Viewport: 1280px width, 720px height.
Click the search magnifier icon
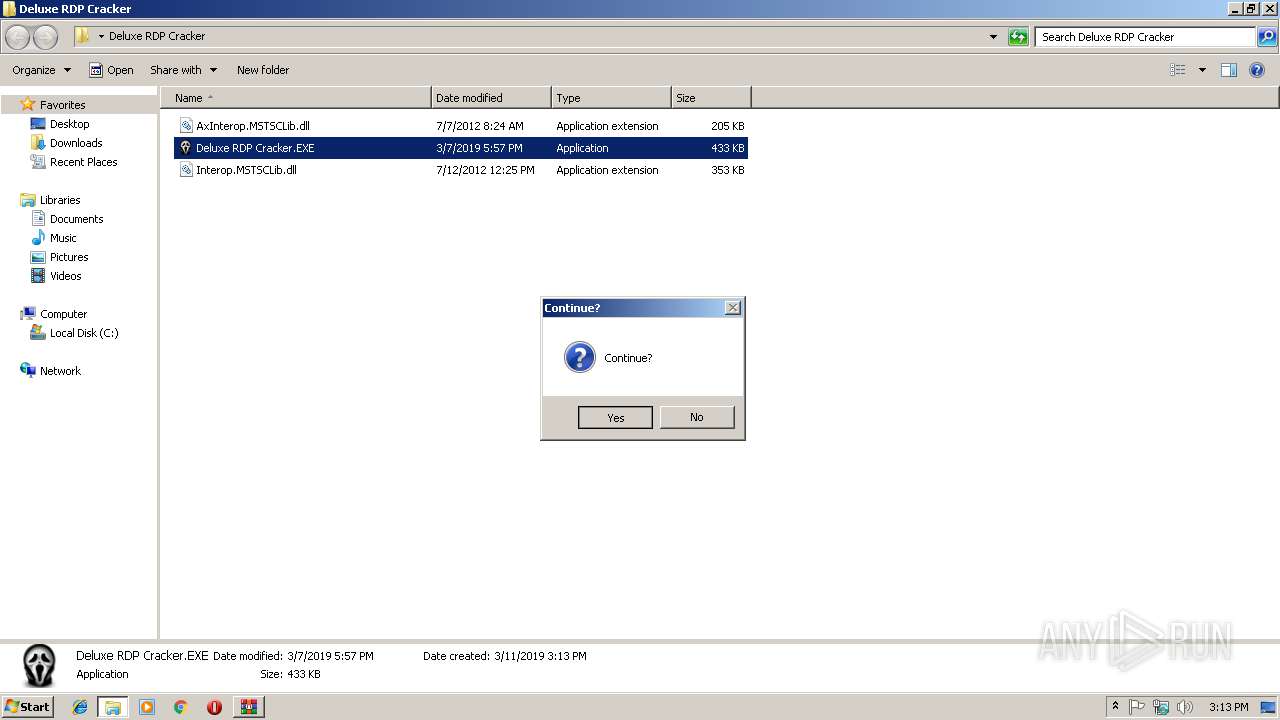point(1267,37)
